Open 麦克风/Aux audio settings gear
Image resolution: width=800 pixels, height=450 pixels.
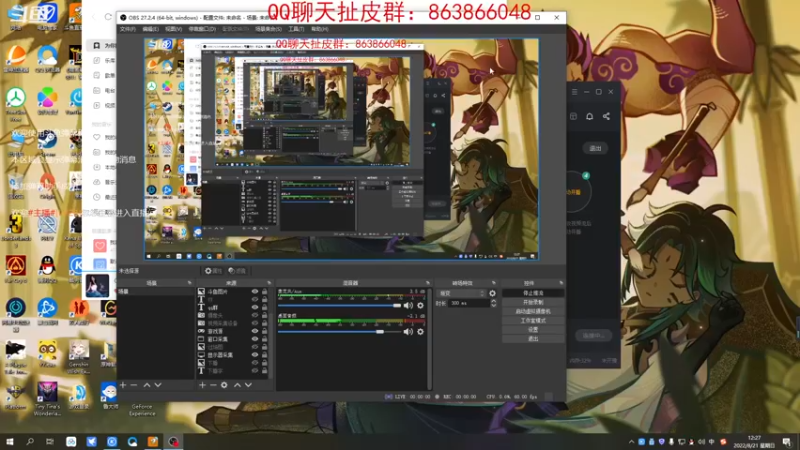click(420, 306)
